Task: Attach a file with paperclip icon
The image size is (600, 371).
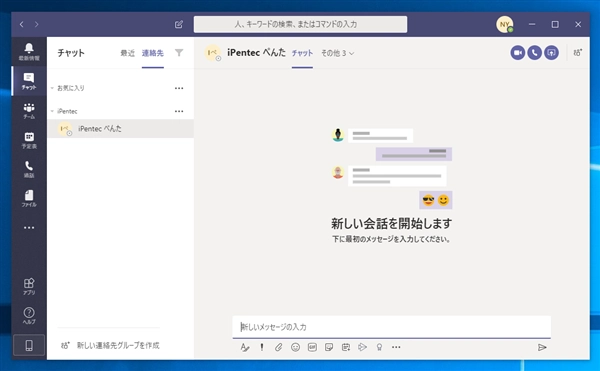Action: pos(279,347)
